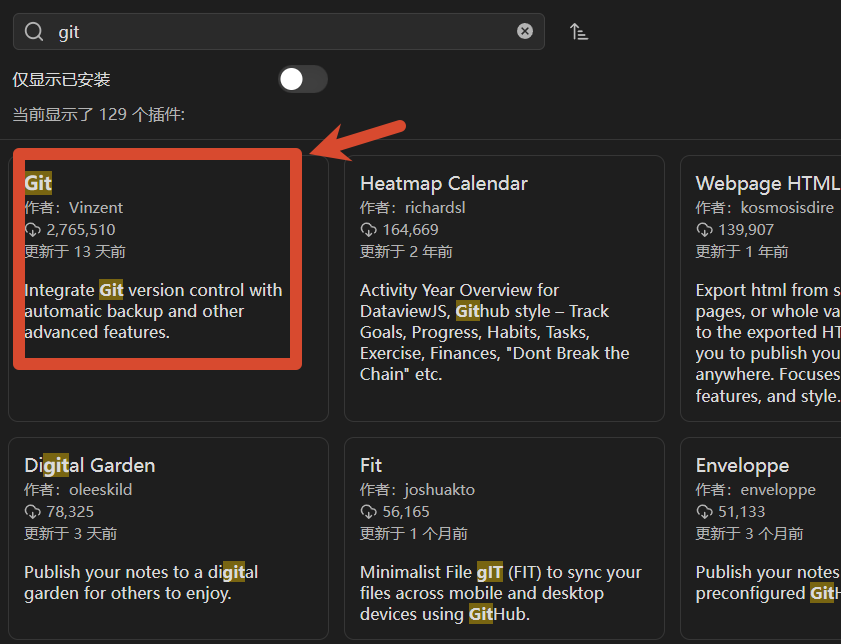Open the Enveloppe plugin card
The height and width of the screenshot is (644, 841).
761,538
